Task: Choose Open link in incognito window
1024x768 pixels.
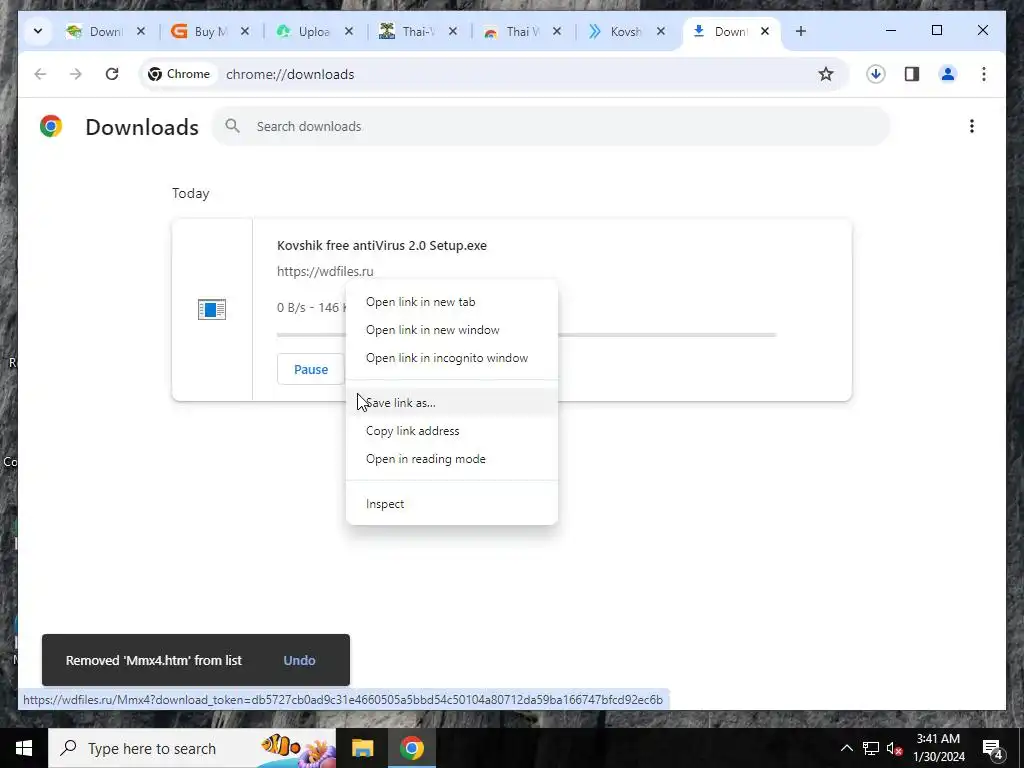Action: [452, 358]
